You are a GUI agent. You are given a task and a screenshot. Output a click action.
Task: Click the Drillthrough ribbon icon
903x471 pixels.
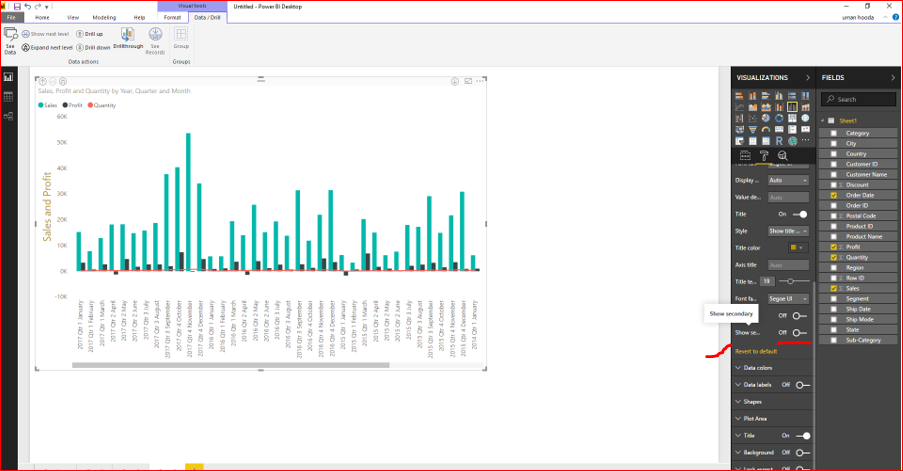click(128, 38)
